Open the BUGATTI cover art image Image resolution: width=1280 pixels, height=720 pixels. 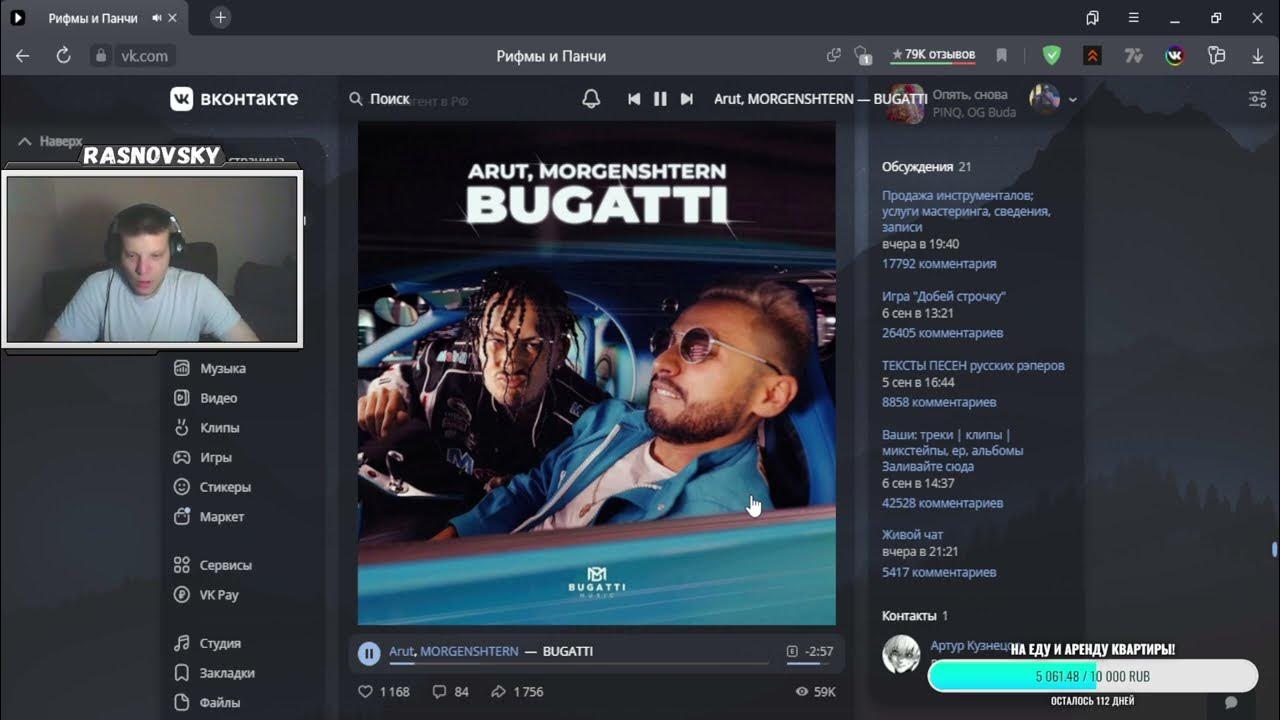[596, 373]
